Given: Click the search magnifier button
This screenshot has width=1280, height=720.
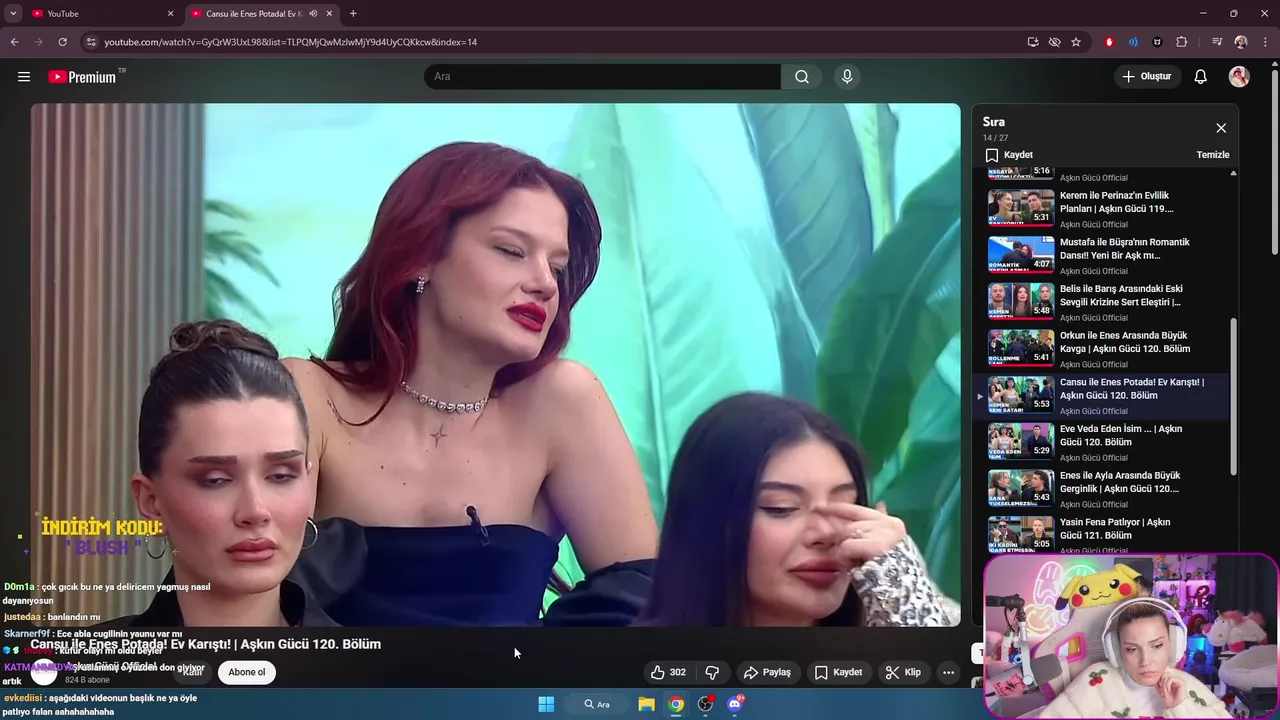Looking at the screenshot, I should click(801, 77).
